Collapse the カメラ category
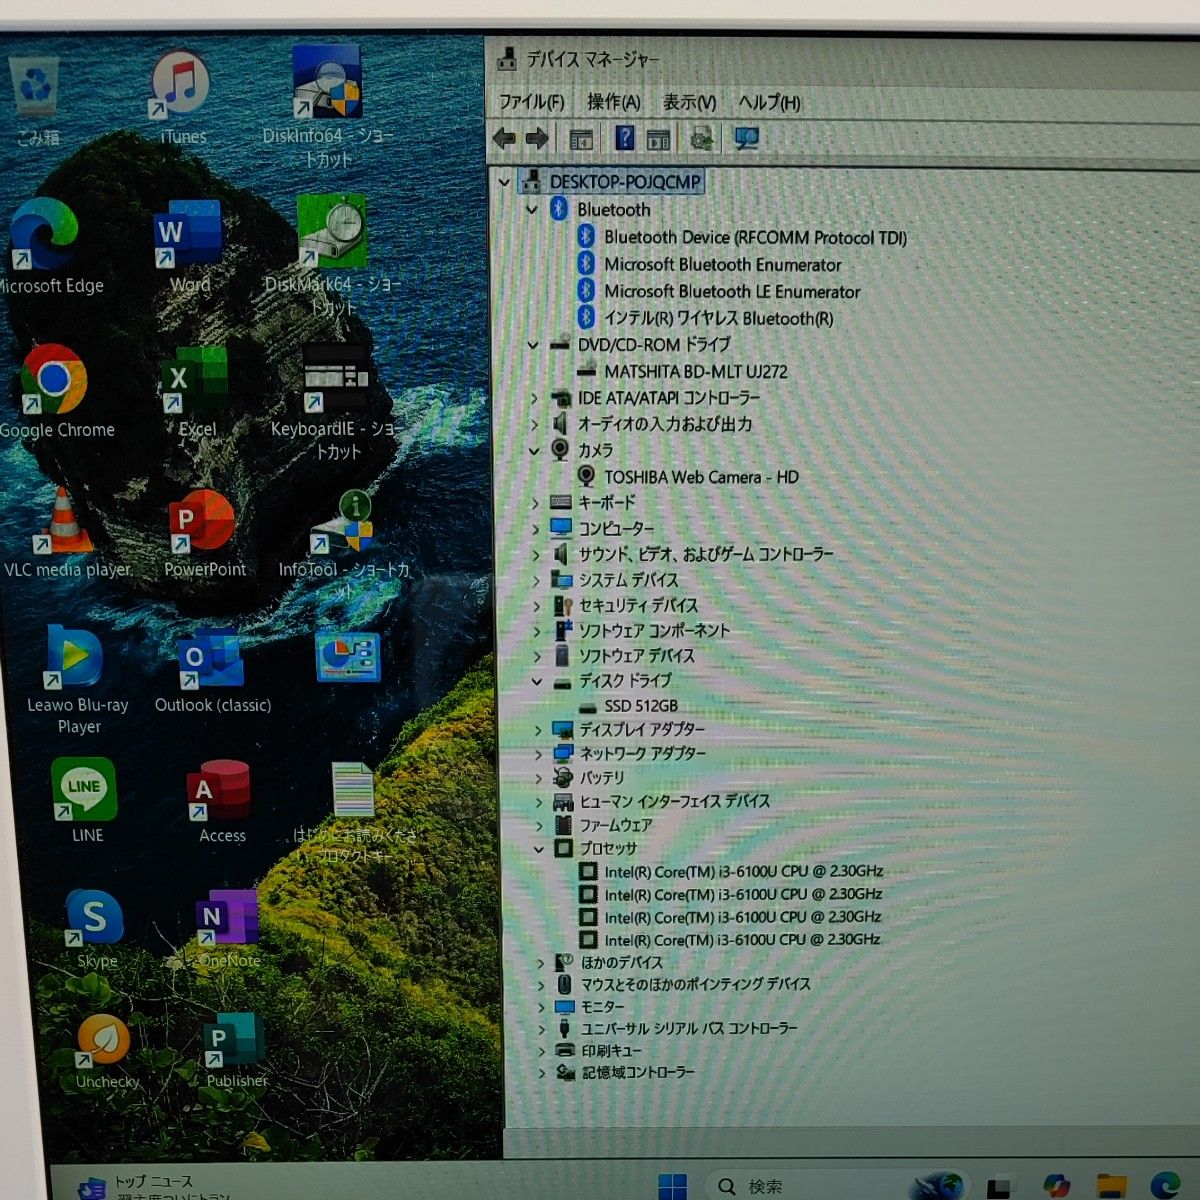This screenshot has width=1200, height=1200. (x=533, y=451)
